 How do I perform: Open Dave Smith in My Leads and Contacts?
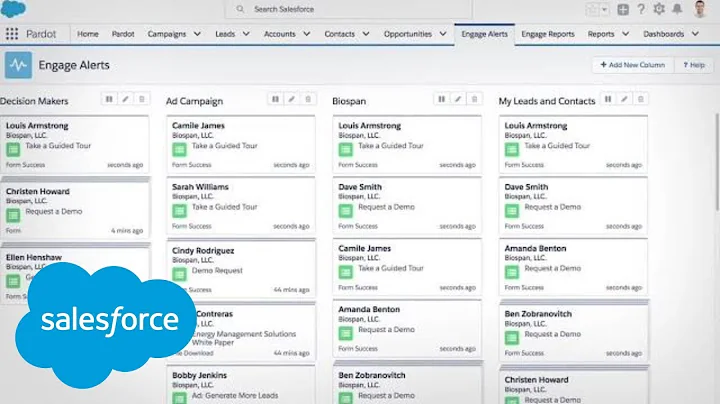coord(526,187)
